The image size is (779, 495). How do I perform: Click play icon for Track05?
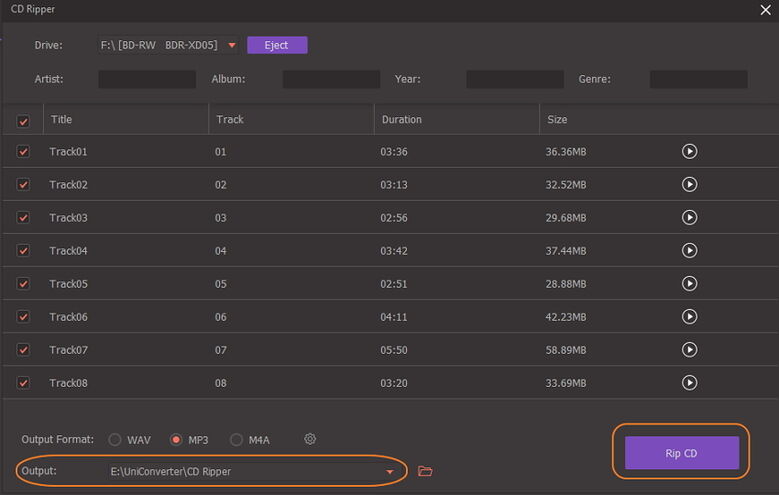click(689, 283)
